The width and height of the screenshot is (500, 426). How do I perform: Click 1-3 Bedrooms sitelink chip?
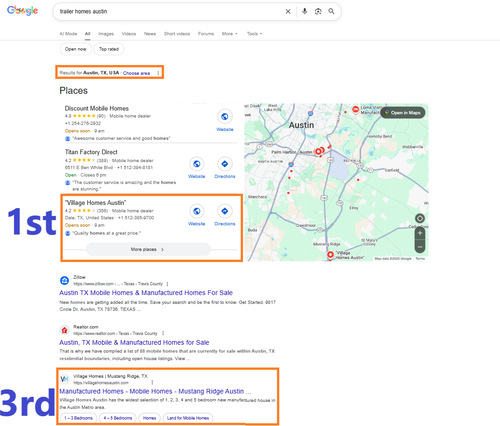[78, 418]
